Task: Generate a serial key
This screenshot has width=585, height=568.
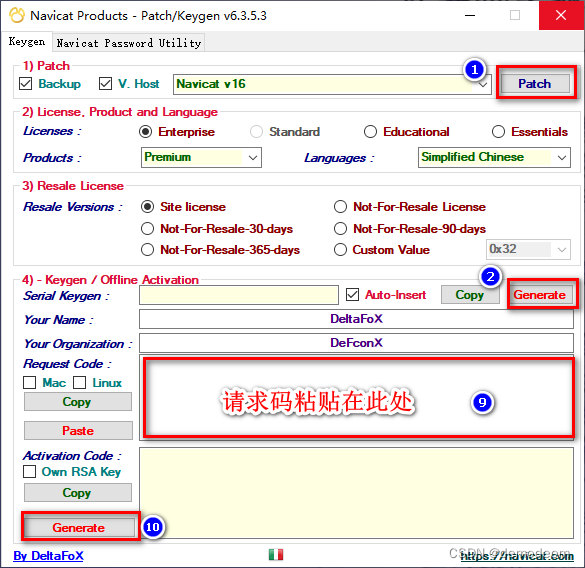Action: [x=540, y=295]
